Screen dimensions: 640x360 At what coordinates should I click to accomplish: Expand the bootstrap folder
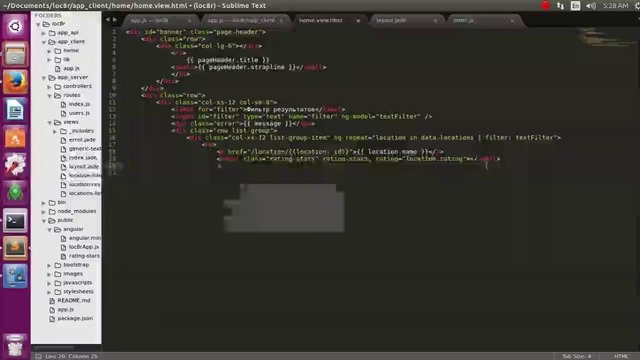[50, 265]
